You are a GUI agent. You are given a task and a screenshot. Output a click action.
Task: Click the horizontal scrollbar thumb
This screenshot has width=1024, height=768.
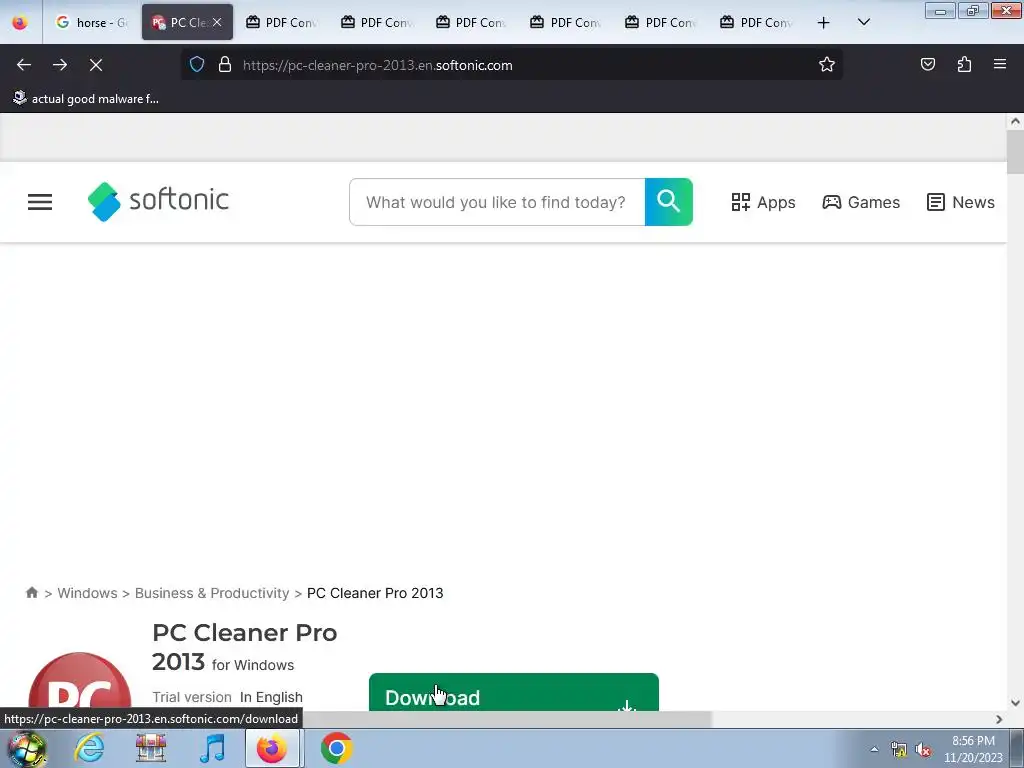coord(507,719)
